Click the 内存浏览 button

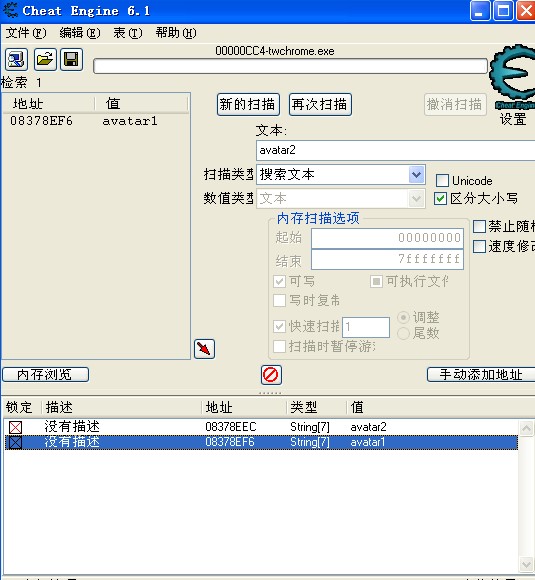(x=46, y=375)
